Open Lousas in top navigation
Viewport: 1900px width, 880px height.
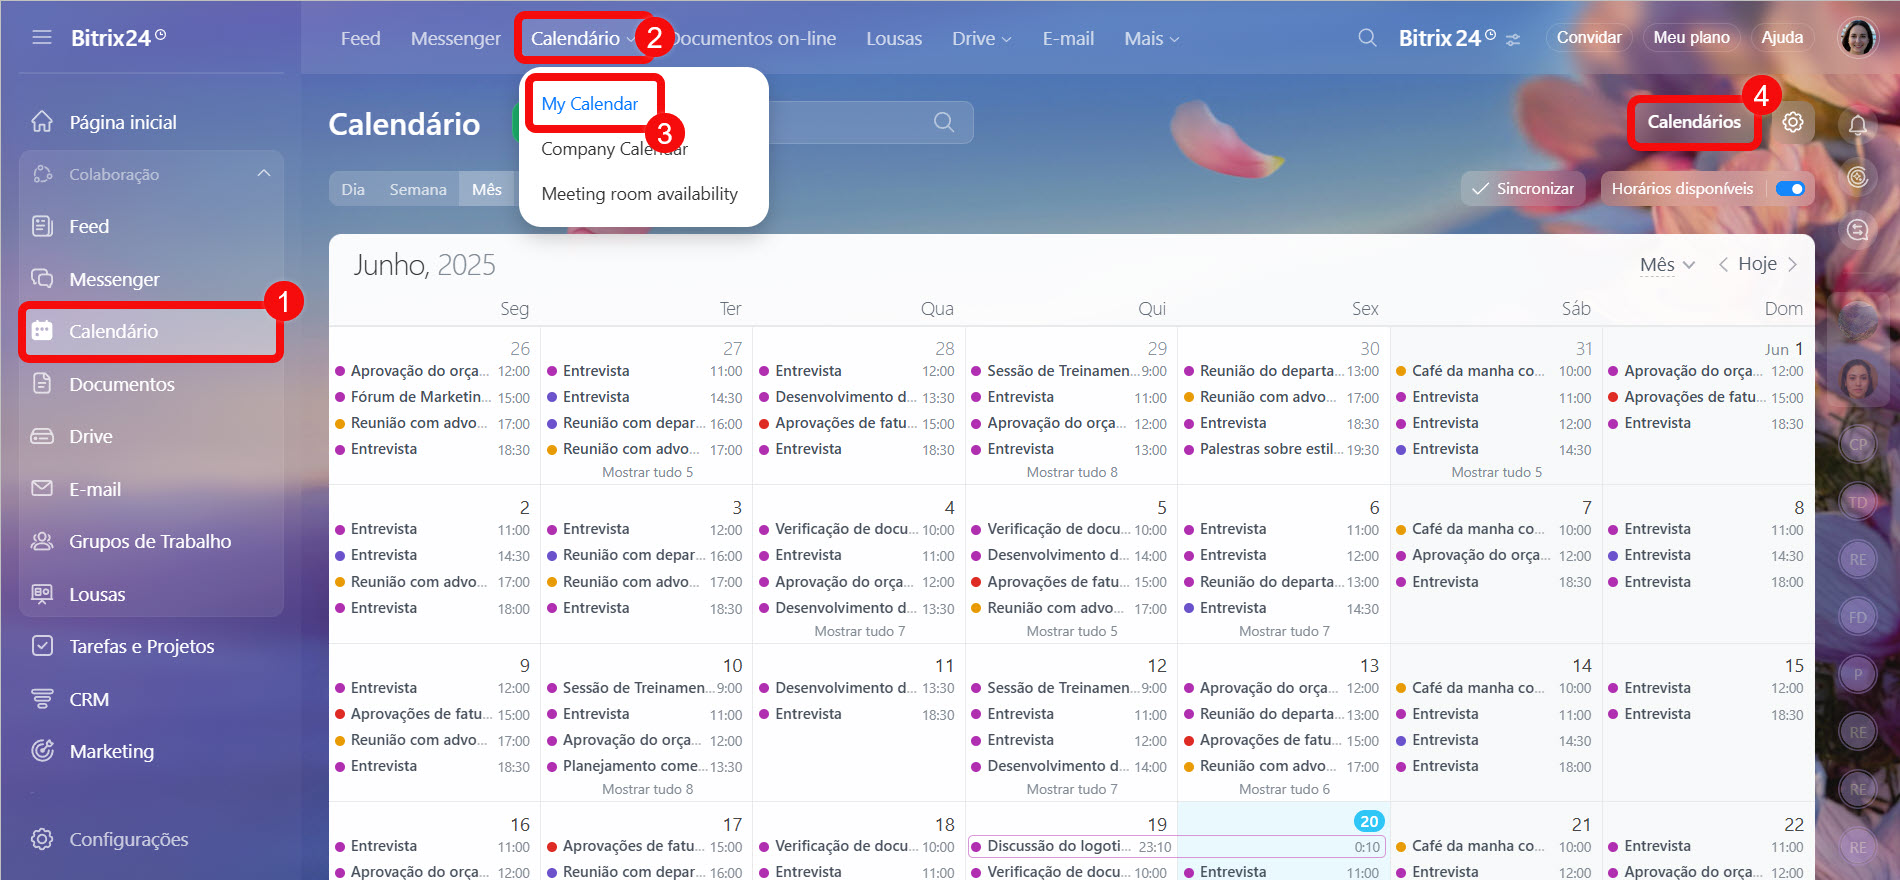pos(894,38)
